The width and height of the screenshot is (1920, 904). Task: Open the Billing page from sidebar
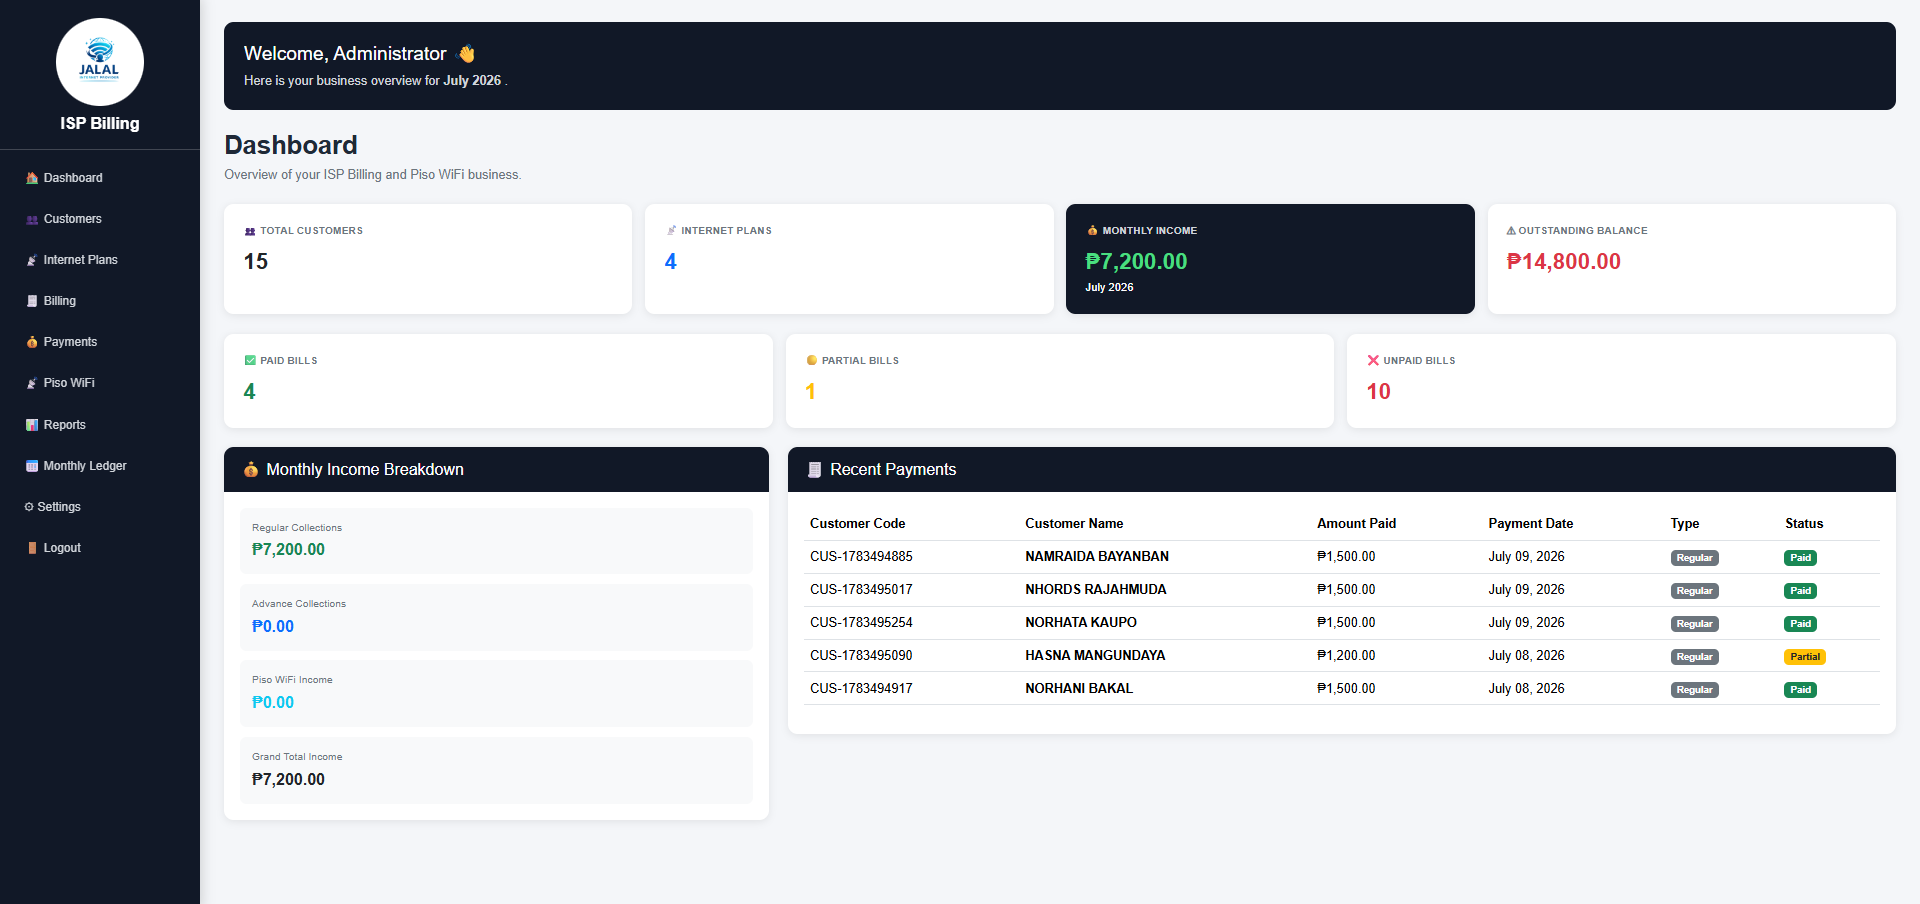coord(100,301)
